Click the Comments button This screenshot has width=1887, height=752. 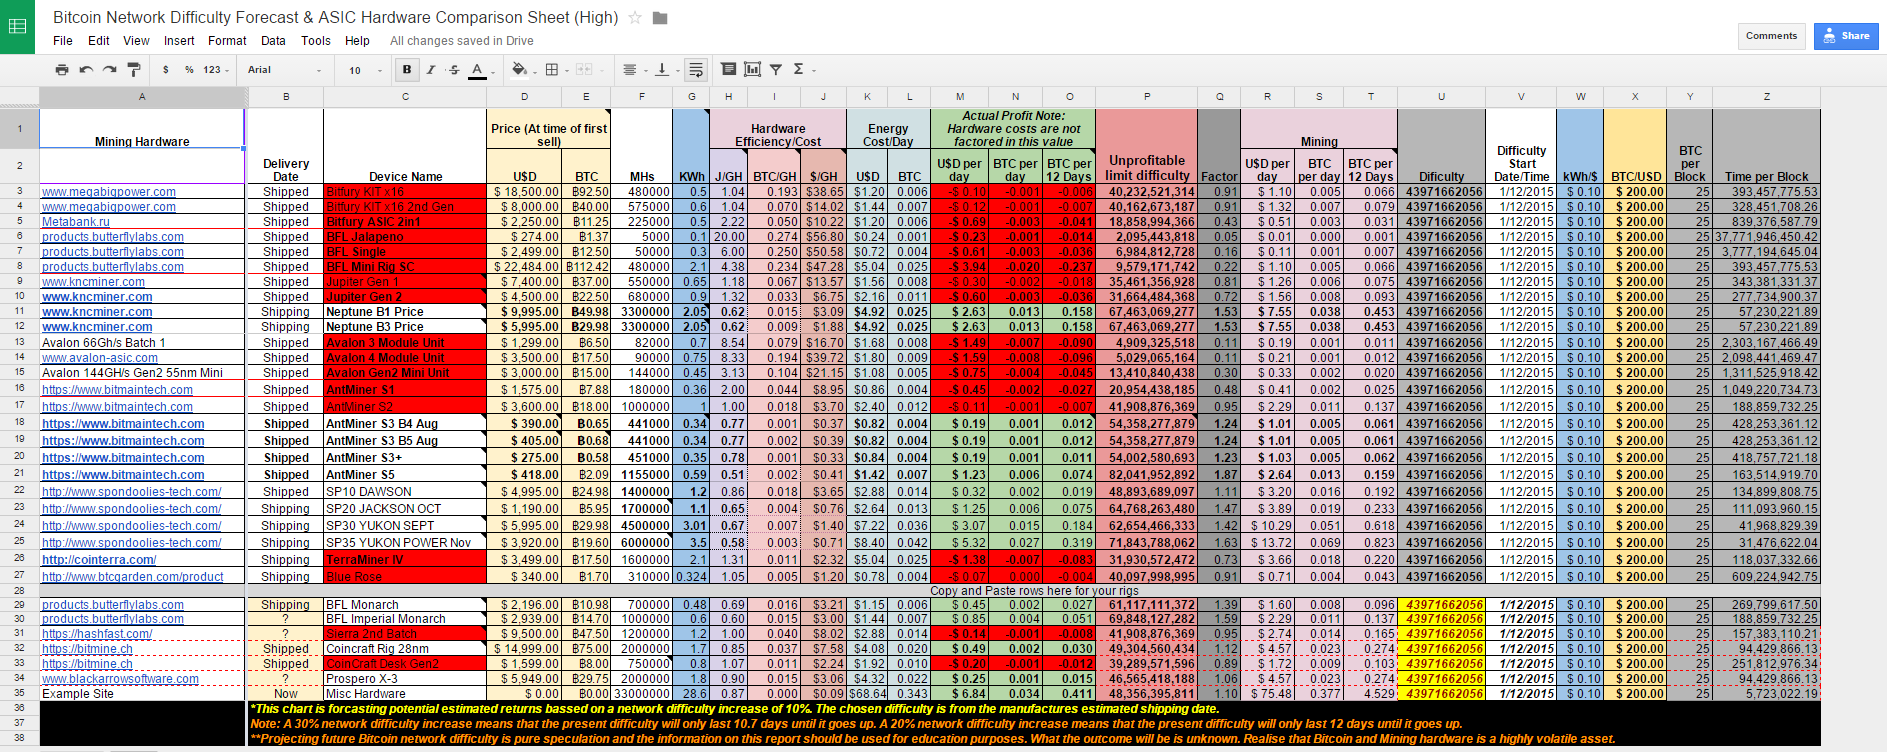[x=1771, y=36]
